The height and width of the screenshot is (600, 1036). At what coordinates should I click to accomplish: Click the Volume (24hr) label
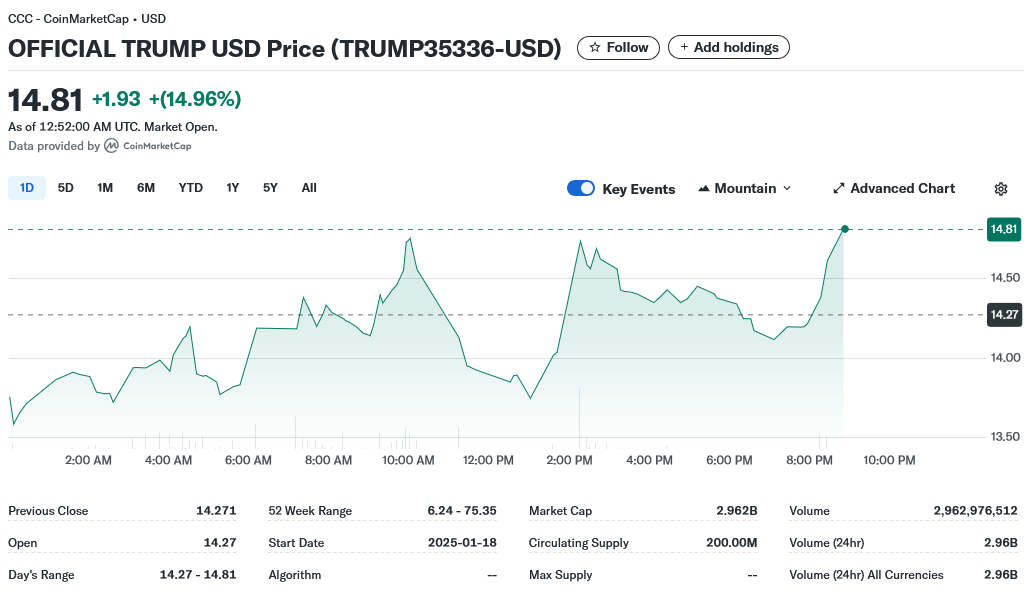click(x=827, y=543)
